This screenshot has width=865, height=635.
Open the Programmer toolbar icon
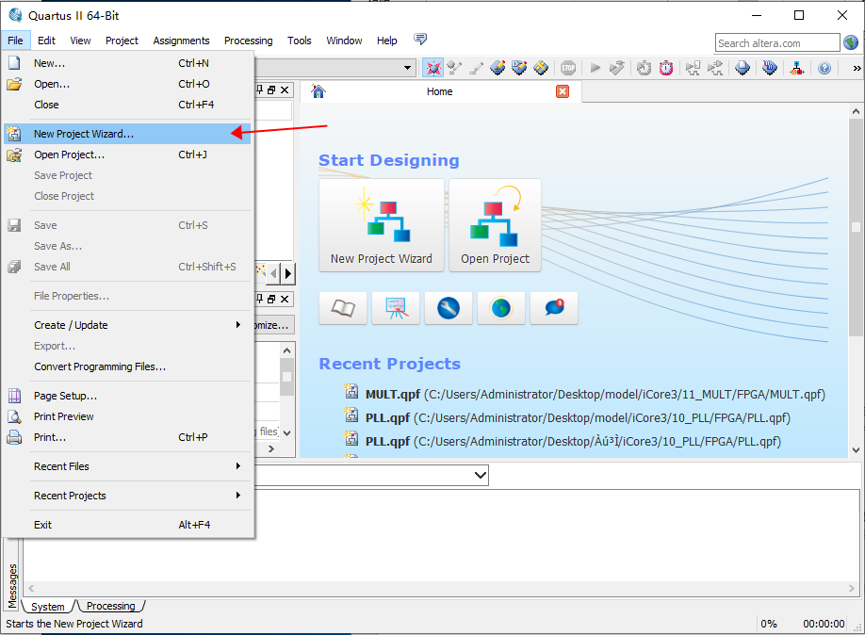tap(769, 68)
